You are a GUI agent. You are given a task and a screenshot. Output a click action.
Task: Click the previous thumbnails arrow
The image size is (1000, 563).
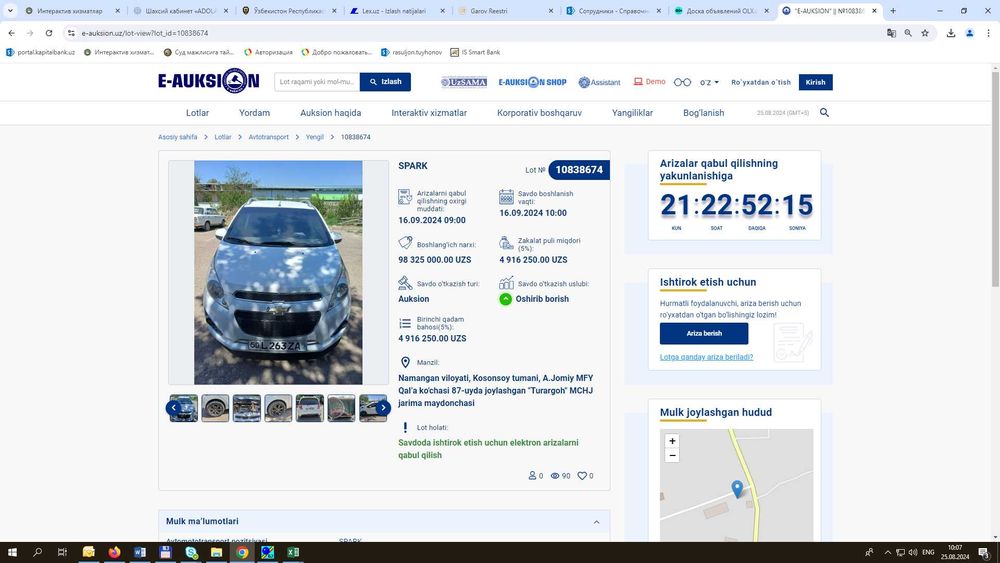point(173,407)
